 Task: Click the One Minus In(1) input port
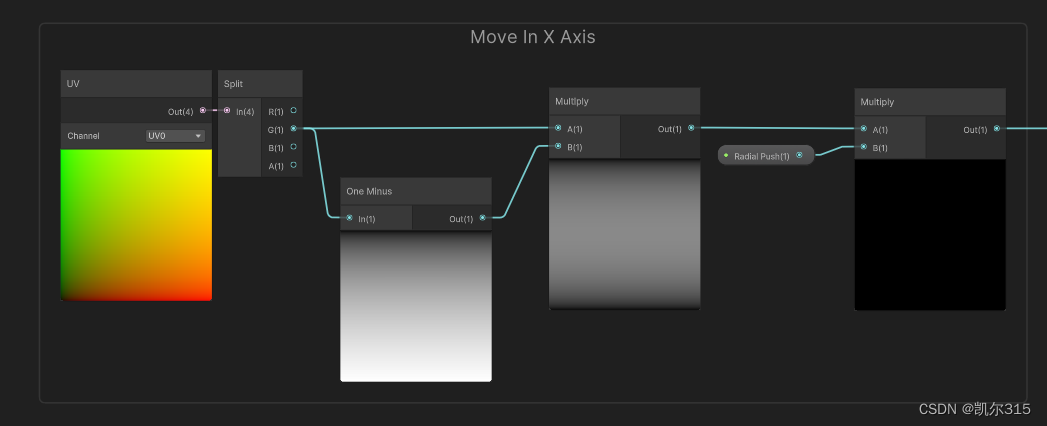pyautogui.click(x=349, y=218)
